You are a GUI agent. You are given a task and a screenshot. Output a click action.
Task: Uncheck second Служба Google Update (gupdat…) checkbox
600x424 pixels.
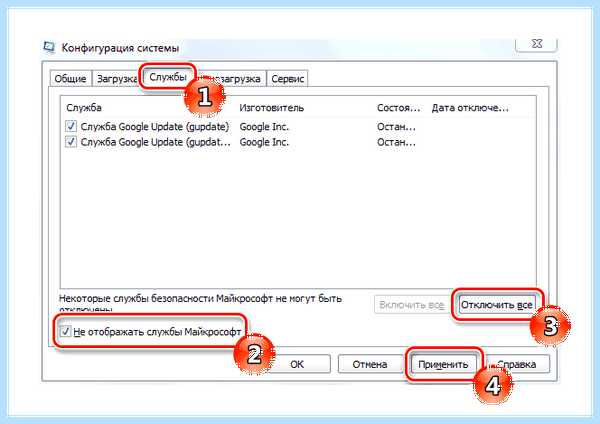point(71,142)
